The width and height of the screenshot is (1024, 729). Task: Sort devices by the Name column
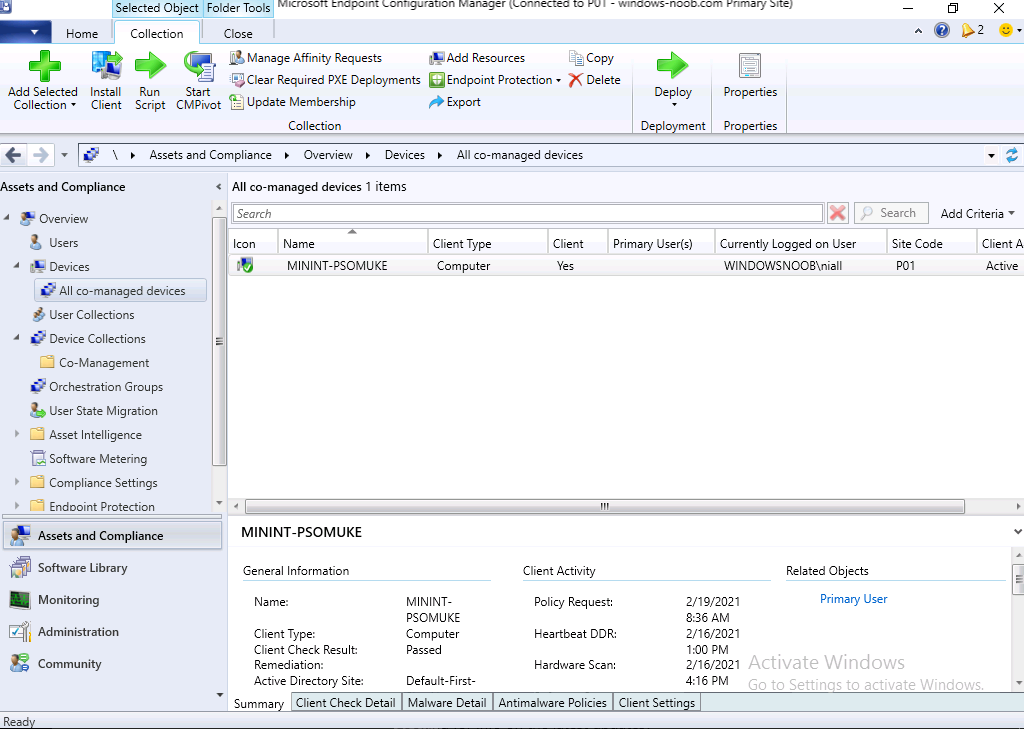point(353,244)
